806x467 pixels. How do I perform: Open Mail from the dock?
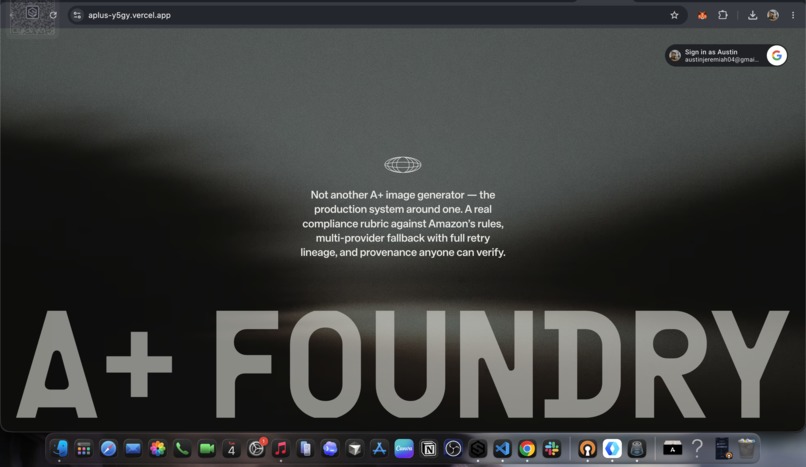pos(133,449)
